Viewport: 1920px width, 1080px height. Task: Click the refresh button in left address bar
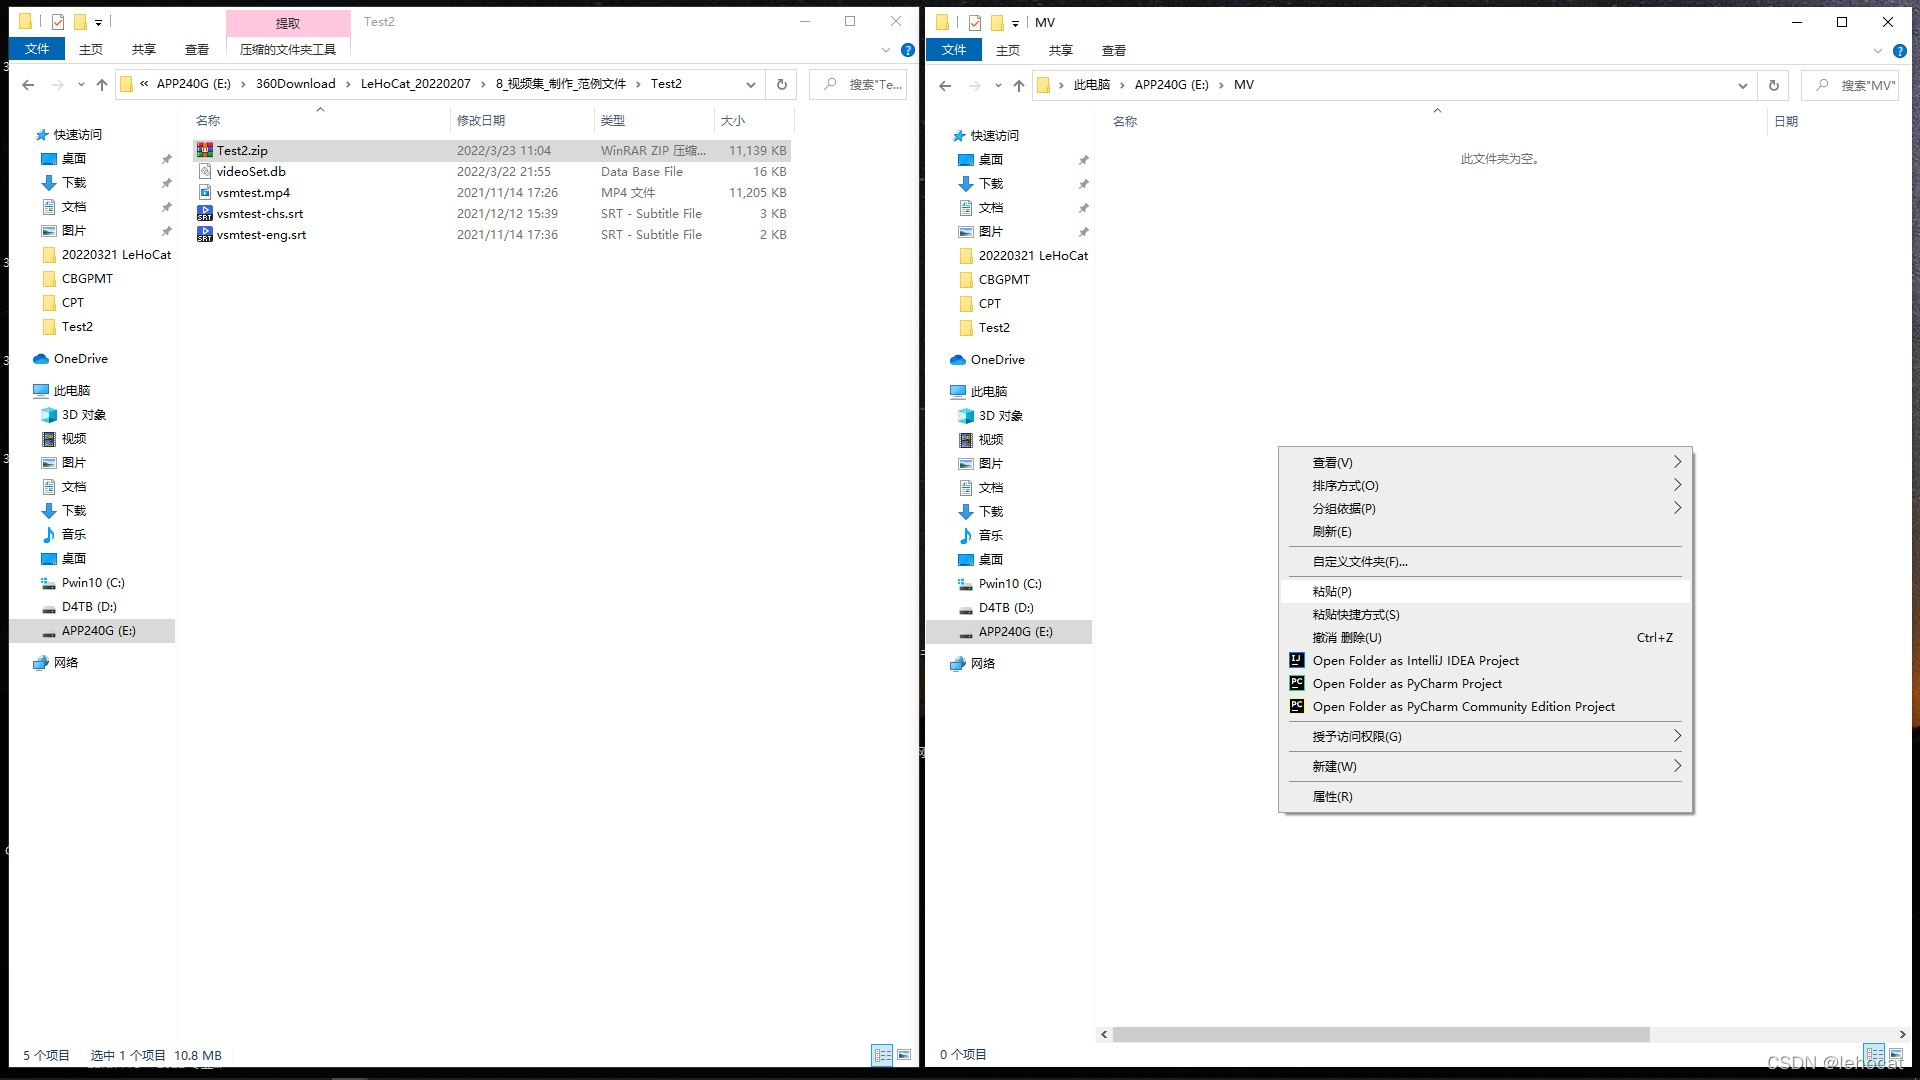[x=782, y=84]
